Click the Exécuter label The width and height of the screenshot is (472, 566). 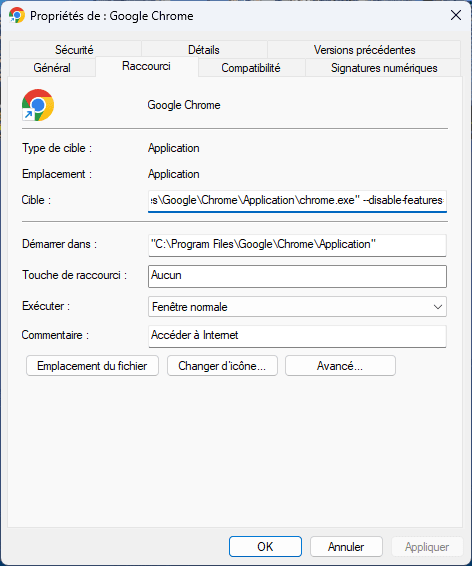coord(46,306)
